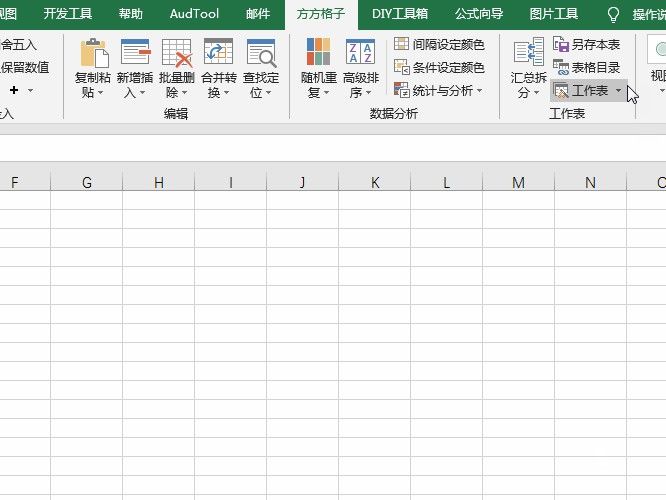Open the 开发工具 ribbon tab

pyautogui.click(x=68, y=14)
